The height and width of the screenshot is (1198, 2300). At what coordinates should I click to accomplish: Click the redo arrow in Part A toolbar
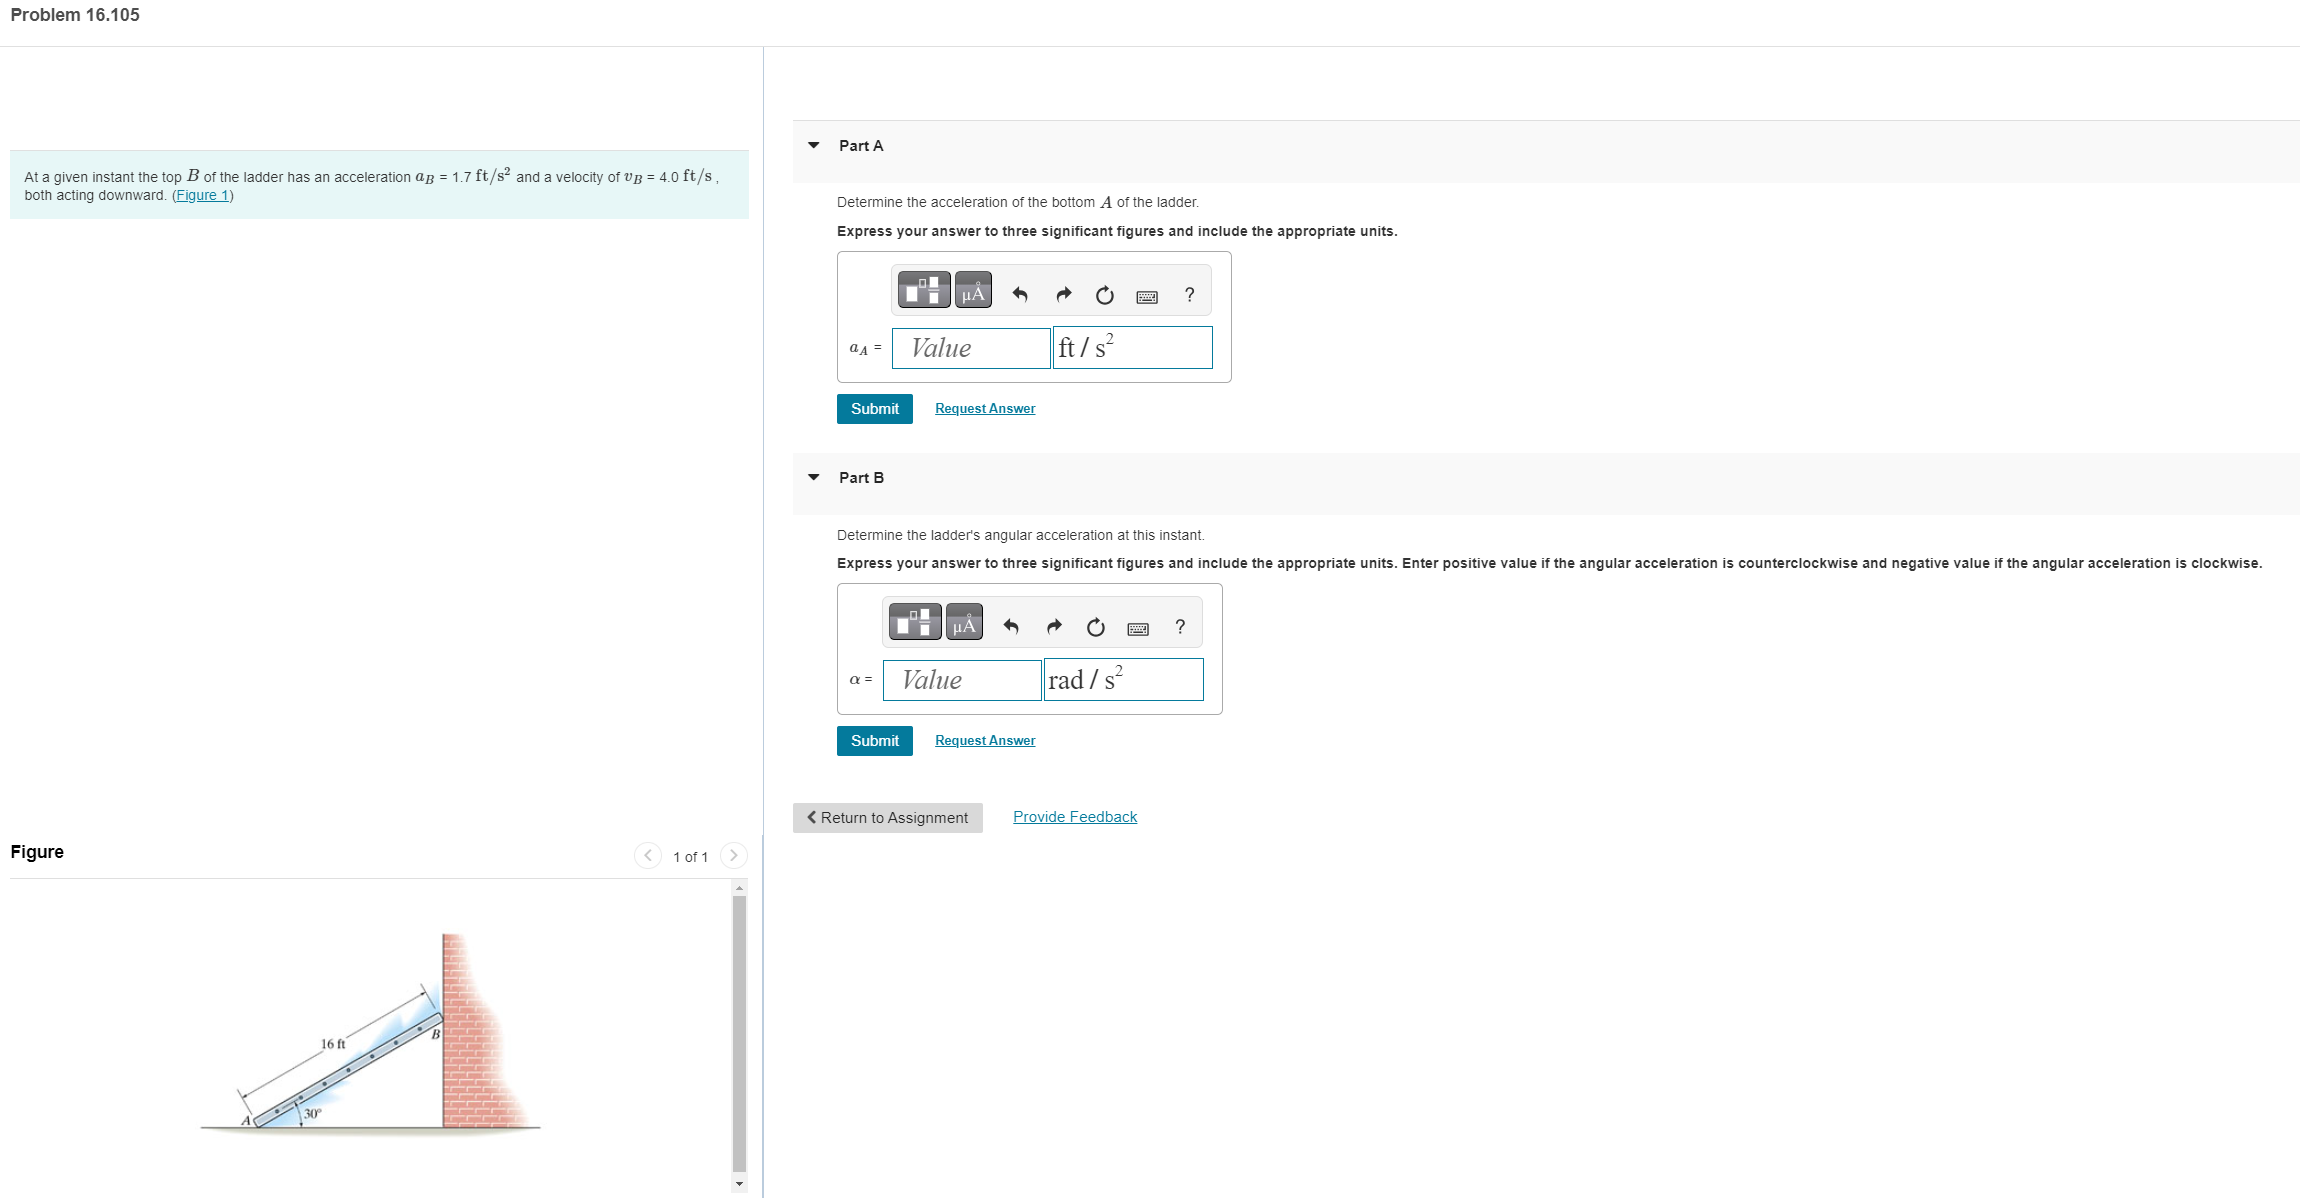point(1063,294)
